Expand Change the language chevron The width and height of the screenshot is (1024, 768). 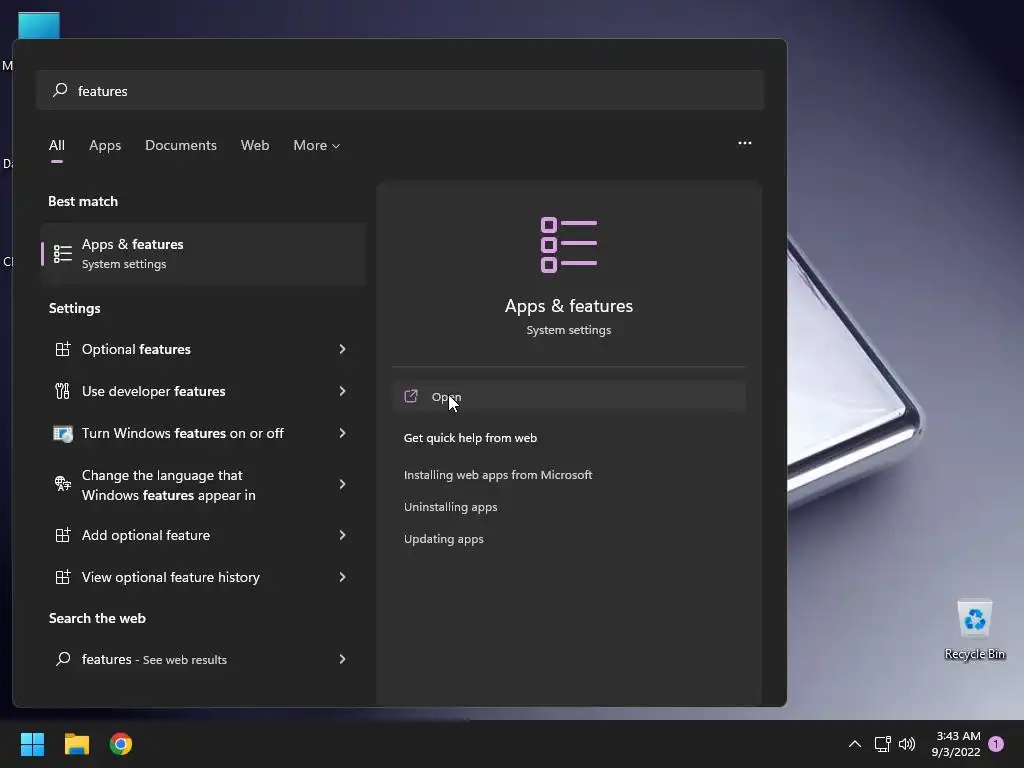pos(342,484)
